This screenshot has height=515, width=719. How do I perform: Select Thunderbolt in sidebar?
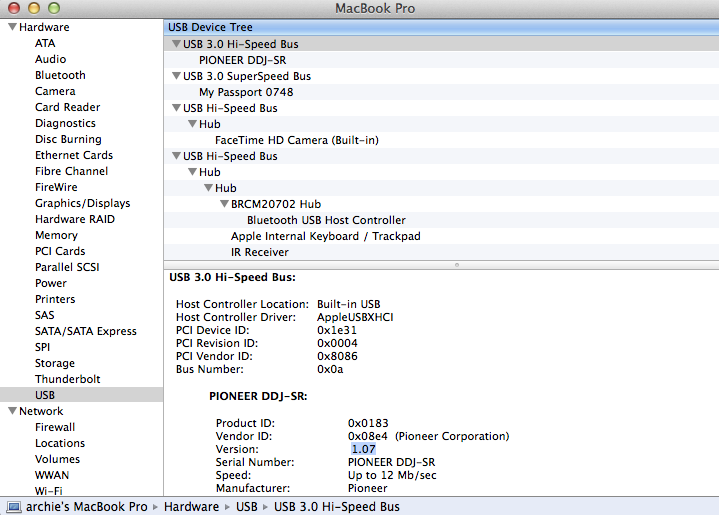click(x=67, y=379)
